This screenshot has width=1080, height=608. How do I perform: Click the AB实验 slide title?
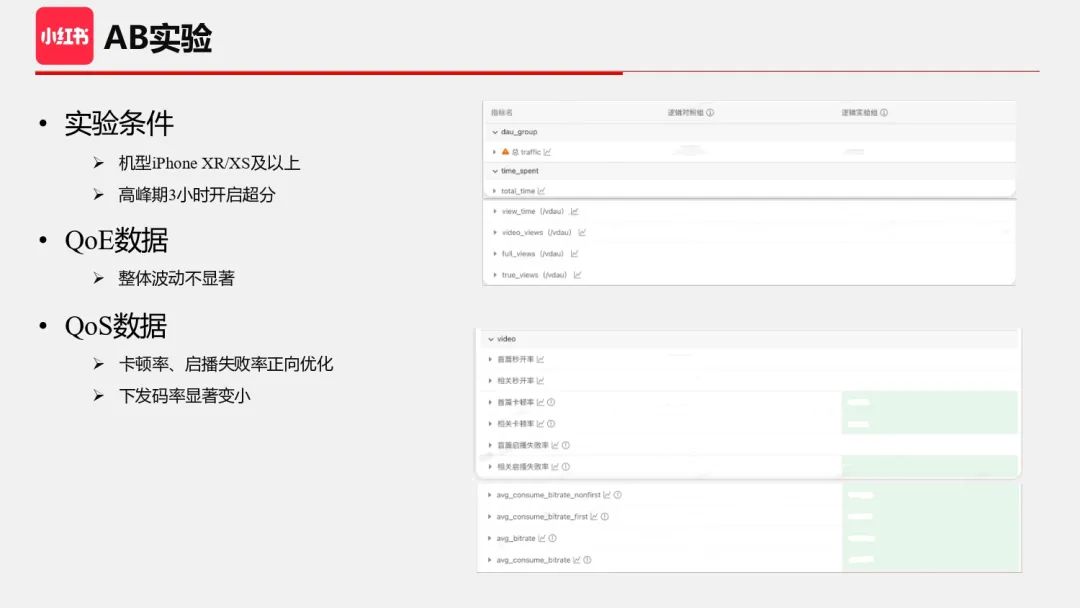click(x=158, y=38)
